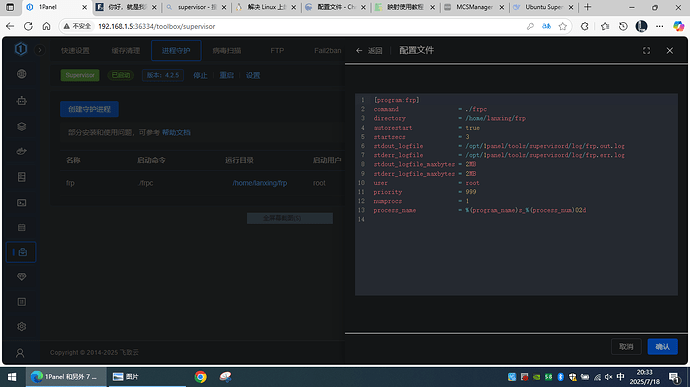Click the browser favorites star icon

click(x=562, y=26)
